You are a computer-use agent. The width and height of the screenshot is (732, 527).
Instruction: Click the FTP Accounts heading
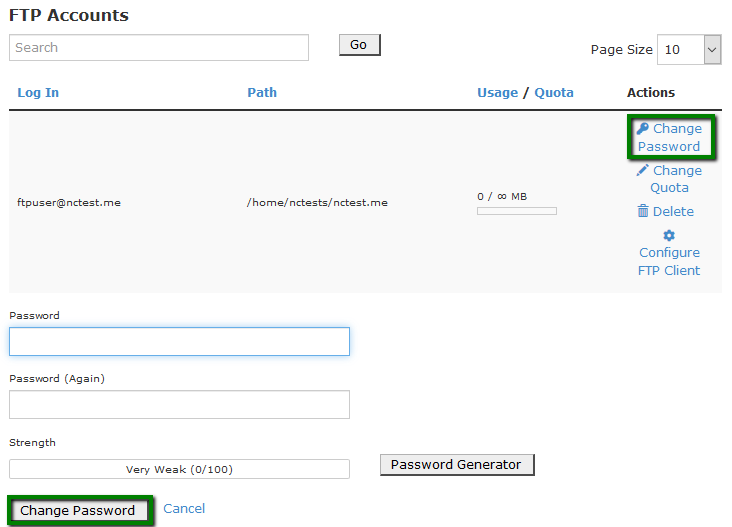(x=69, y=15)
